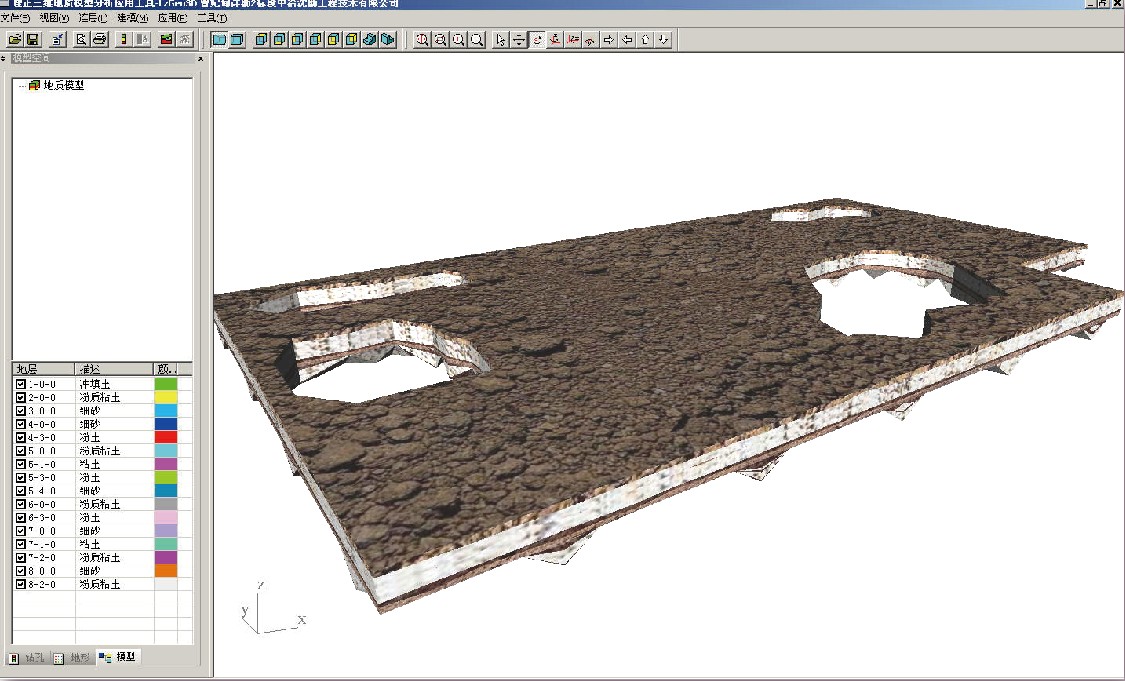1125x681 pixels.
Task: Click the Print icon in toolbar
Action: (100, 40)
